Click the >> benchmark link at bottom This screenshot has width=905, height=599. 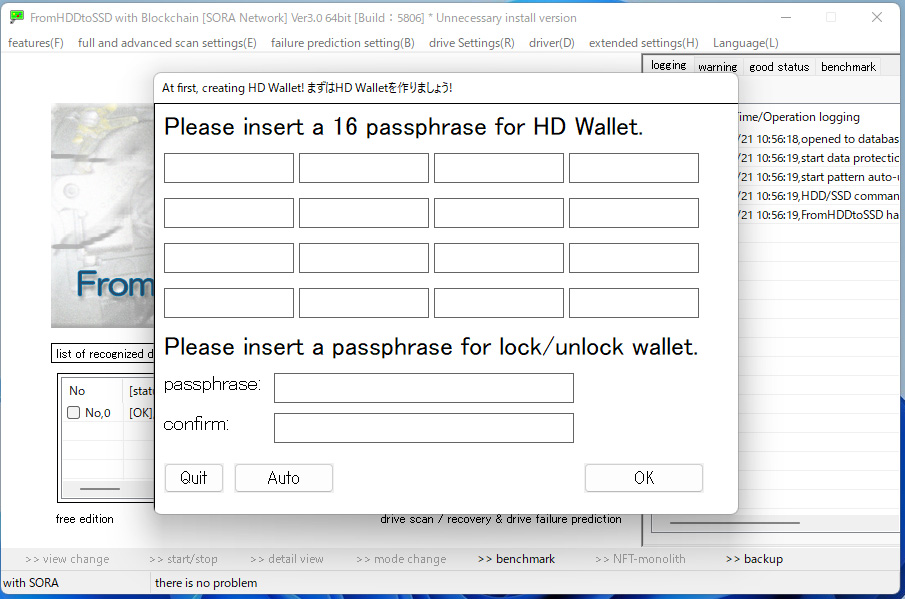517,559
